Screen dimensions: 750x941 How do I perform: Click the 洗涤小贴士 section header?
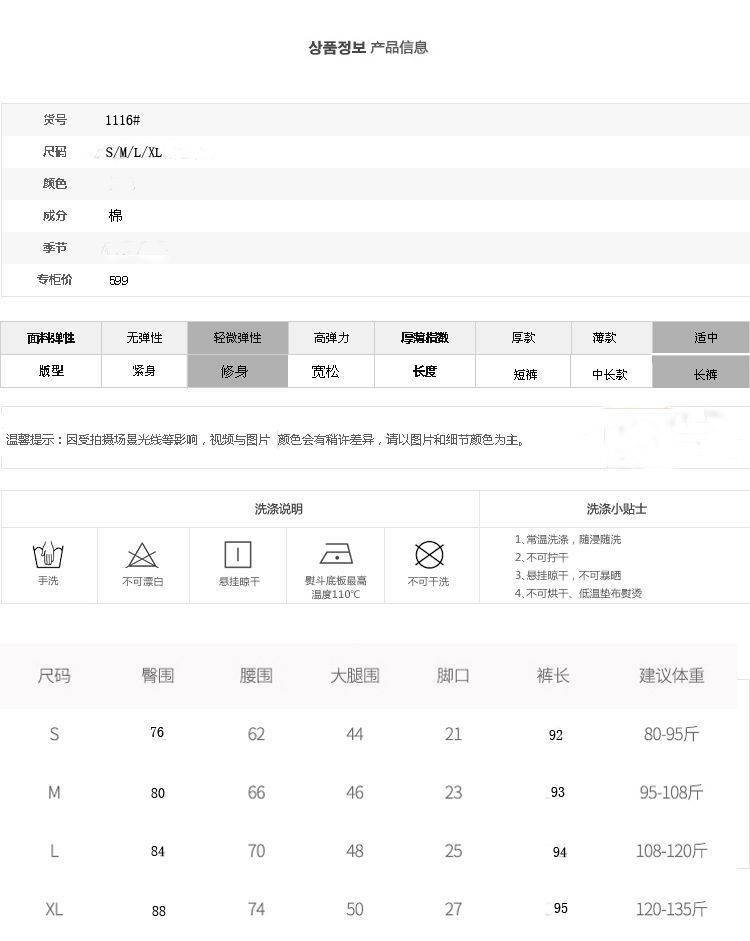coord(617,509)
